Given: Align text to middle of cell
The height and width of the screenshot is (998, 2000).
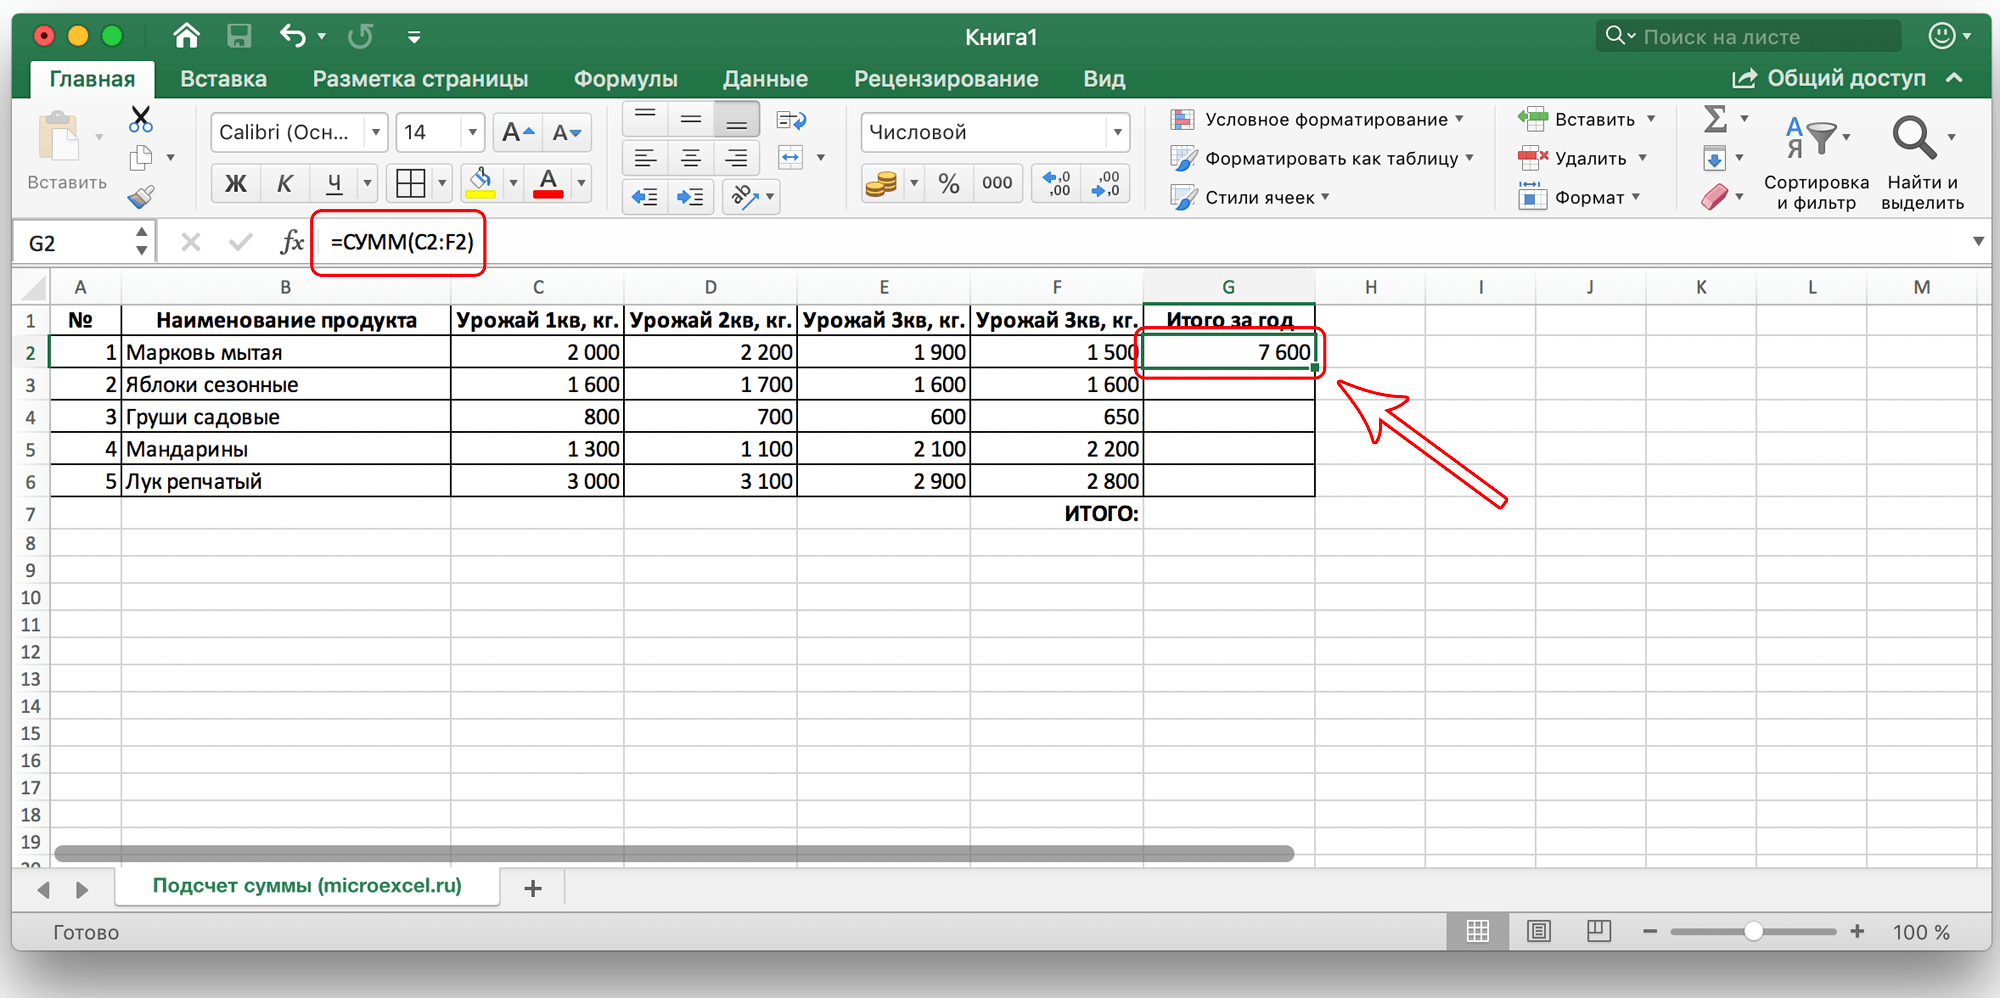Looking at the screenshot, I should tap(691, 120).
